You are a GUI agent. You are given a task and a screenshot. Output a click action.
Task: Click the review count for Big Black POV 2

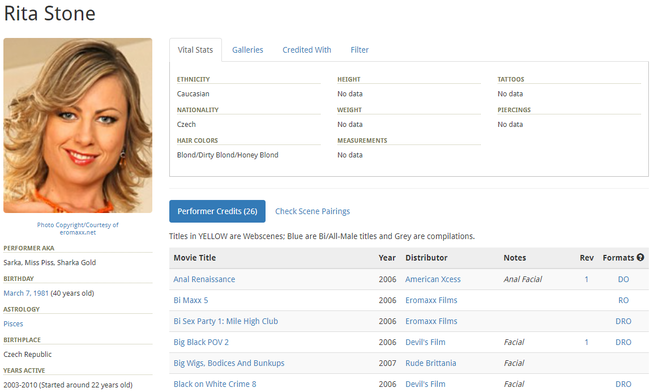(586, 342)
